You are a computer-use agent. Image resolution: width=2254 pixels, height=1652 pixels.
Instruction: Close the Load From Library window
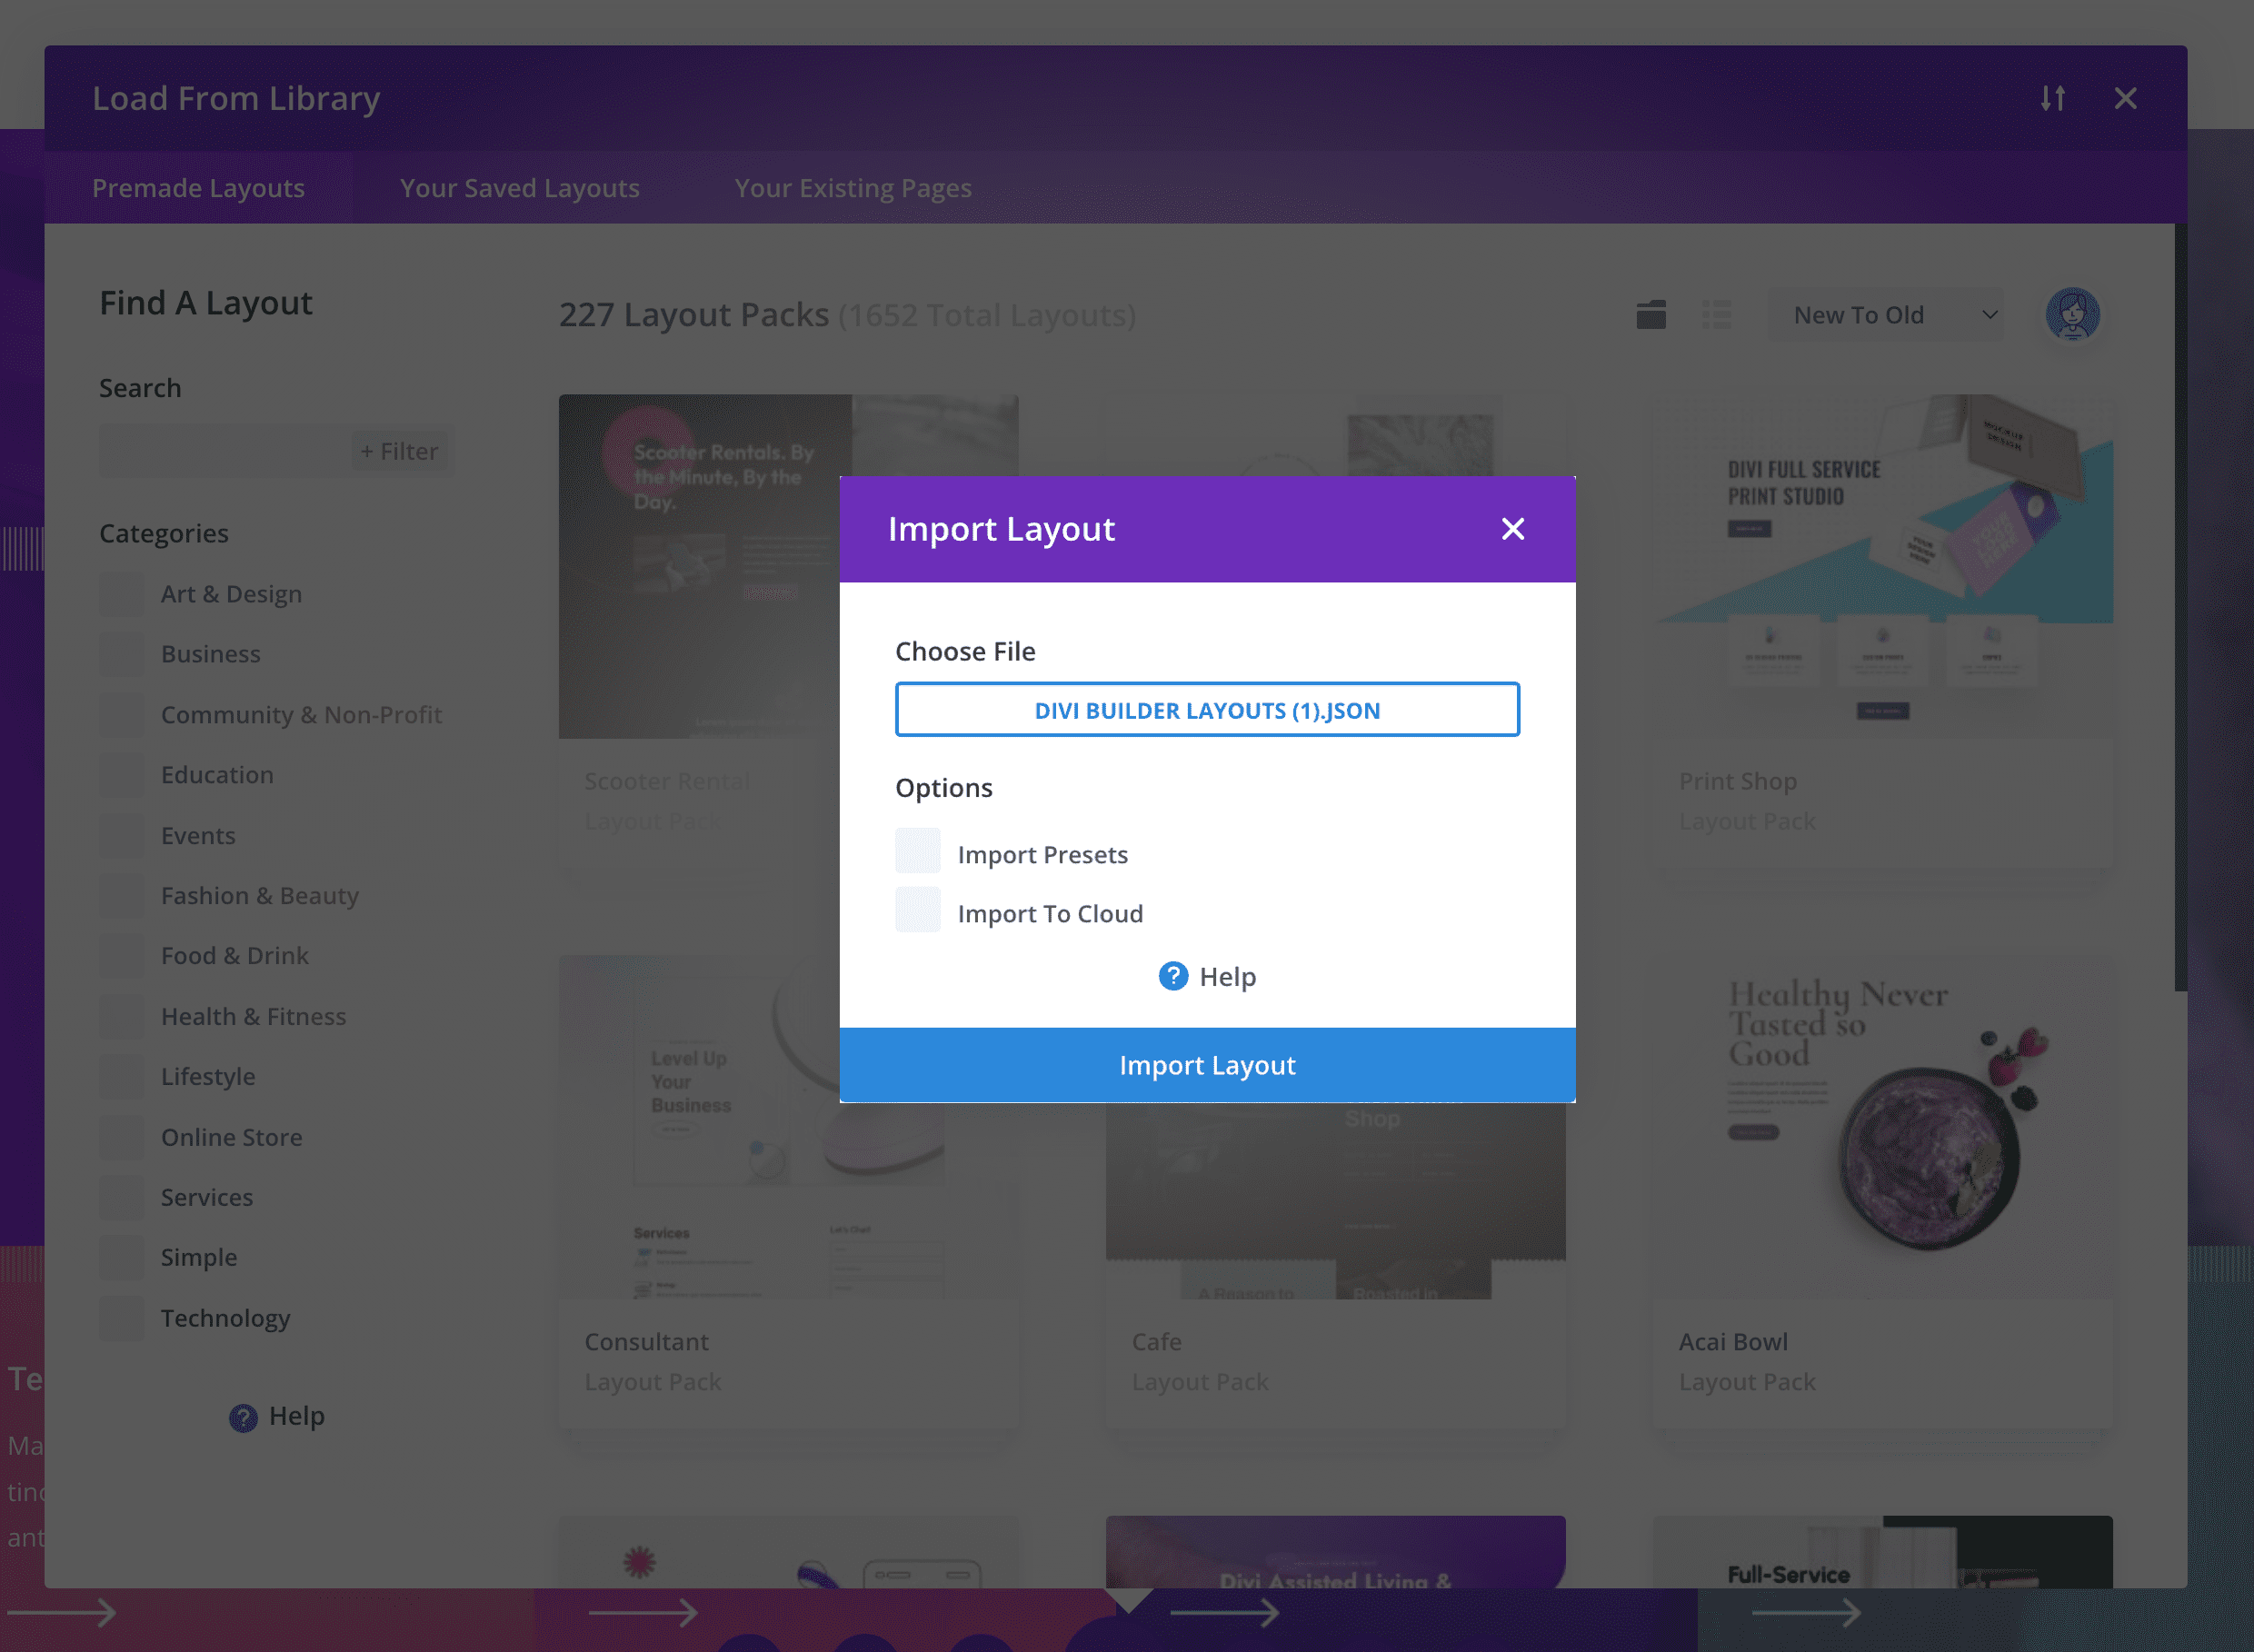[x=2125, y=98]
